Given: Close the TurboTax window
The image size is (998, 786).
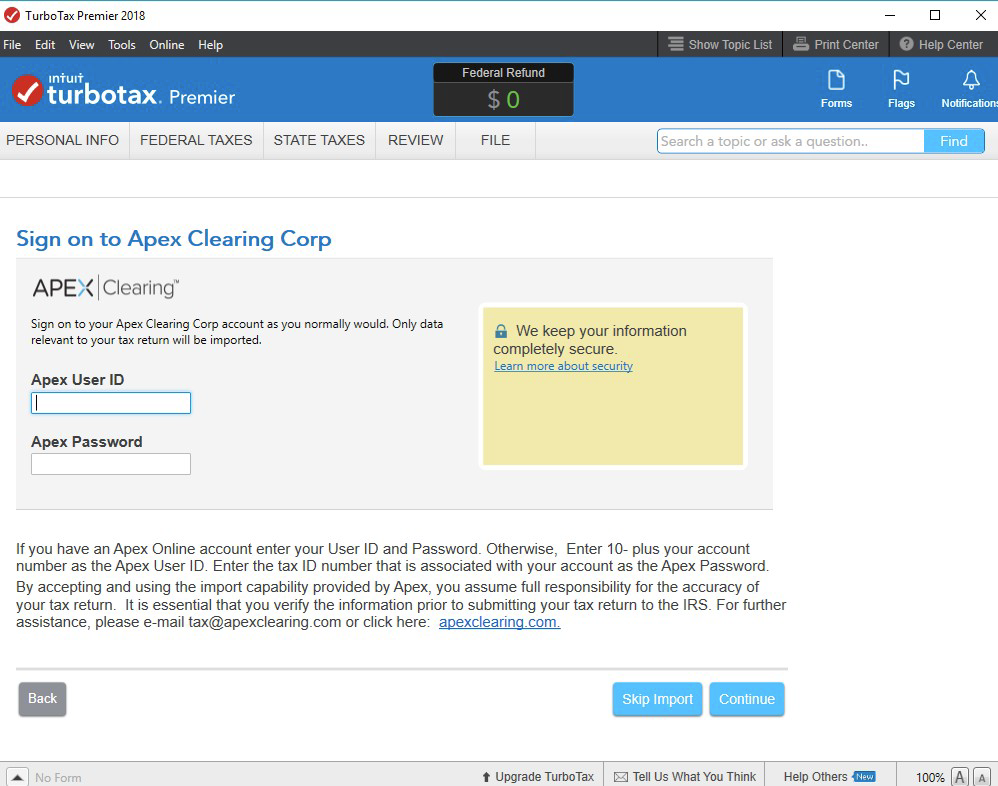Looking at the screenshot, I should 981,15.
